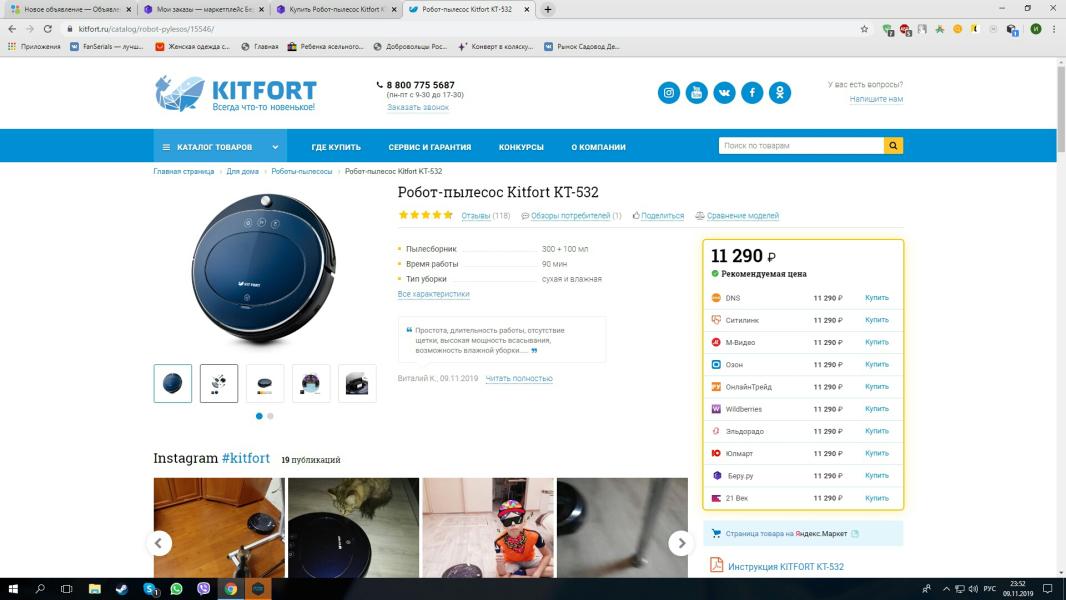Click Купить link for М-Видео
Image resolution: width=1066 pixels, height=600 pixels.
(876, 342)
